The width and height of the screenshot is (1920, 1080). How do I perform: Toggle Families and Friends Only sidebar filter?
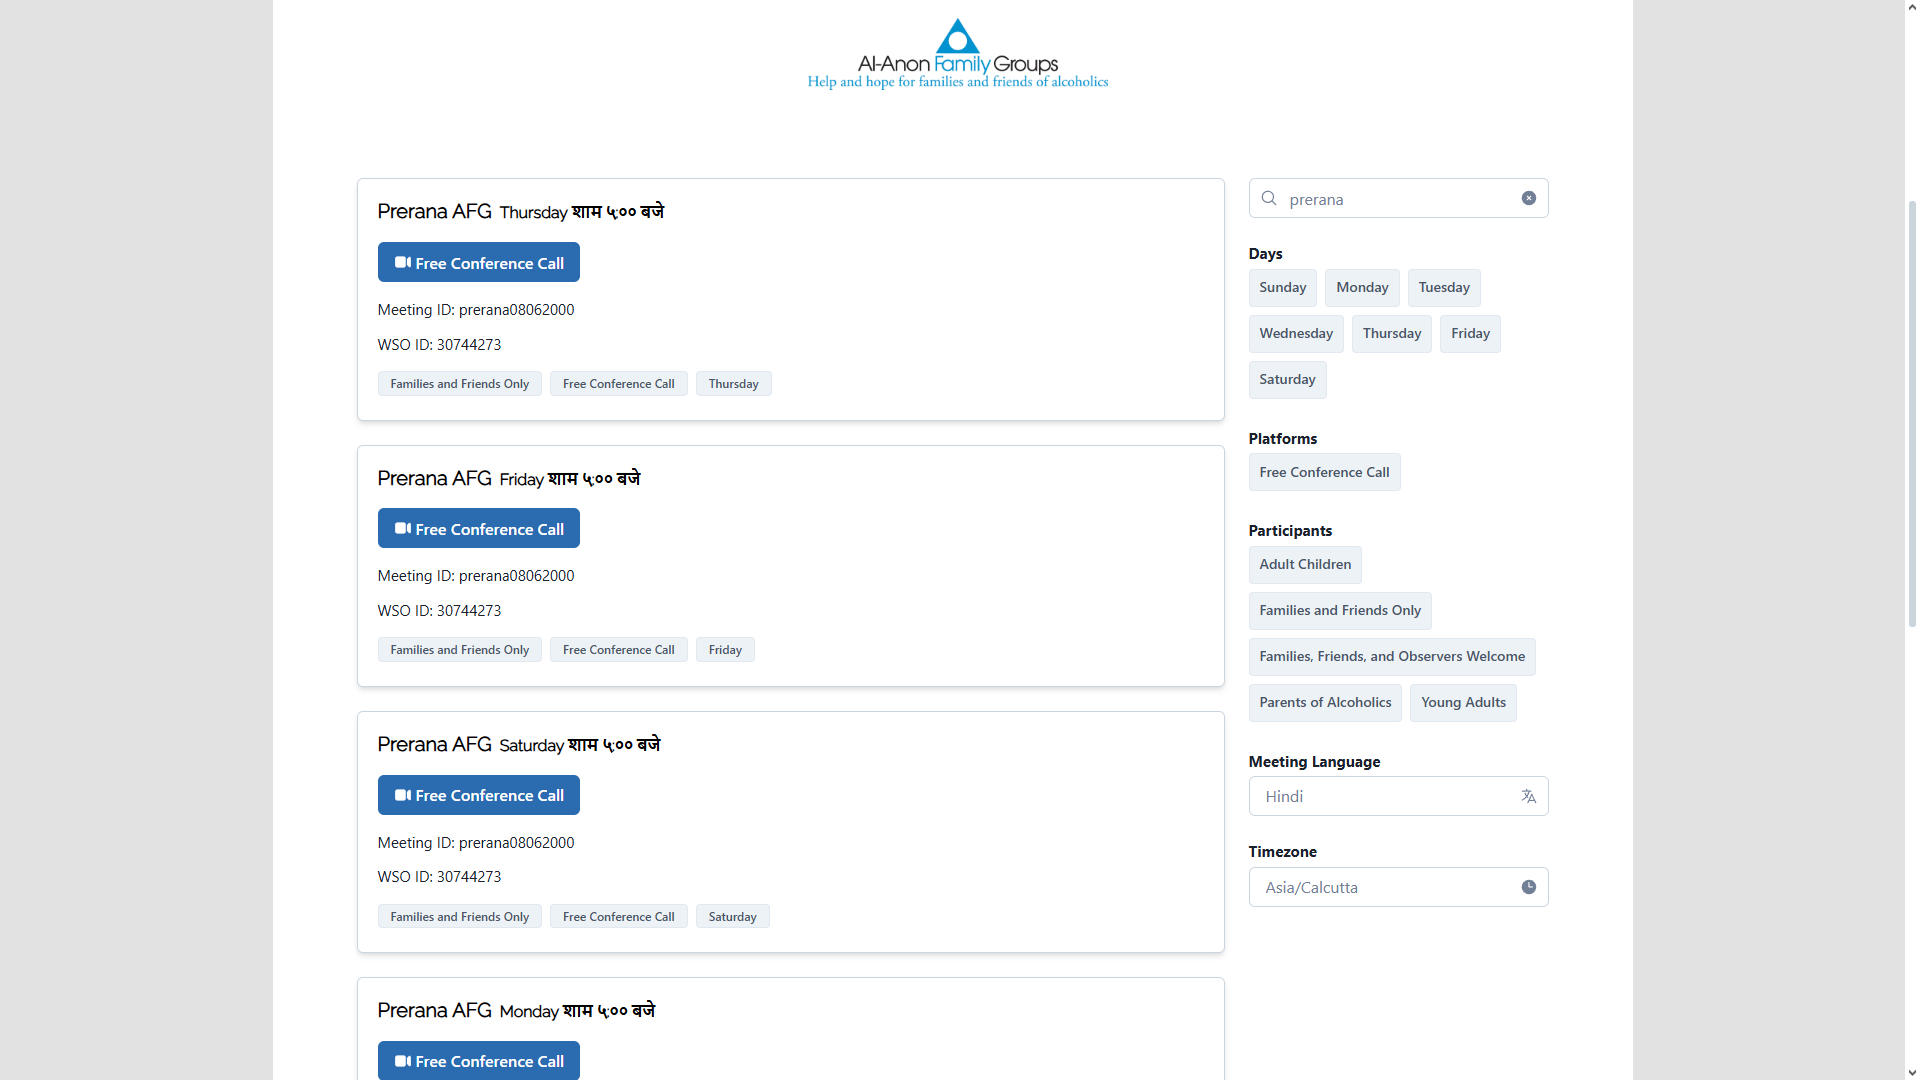1340,611
